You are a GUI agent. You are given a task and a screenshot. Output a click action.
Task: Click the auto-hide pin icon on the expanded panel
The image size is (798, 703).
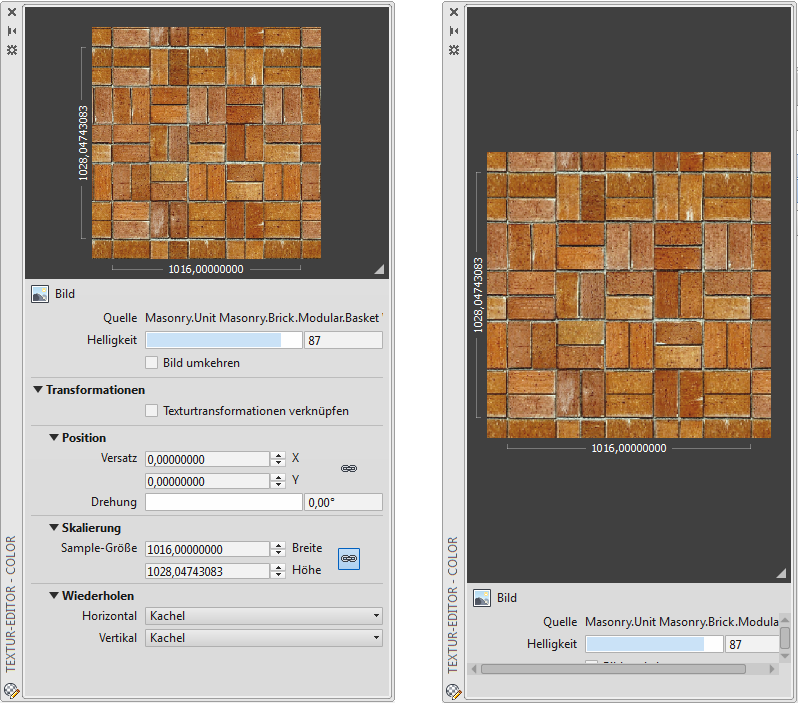(12, 31)
